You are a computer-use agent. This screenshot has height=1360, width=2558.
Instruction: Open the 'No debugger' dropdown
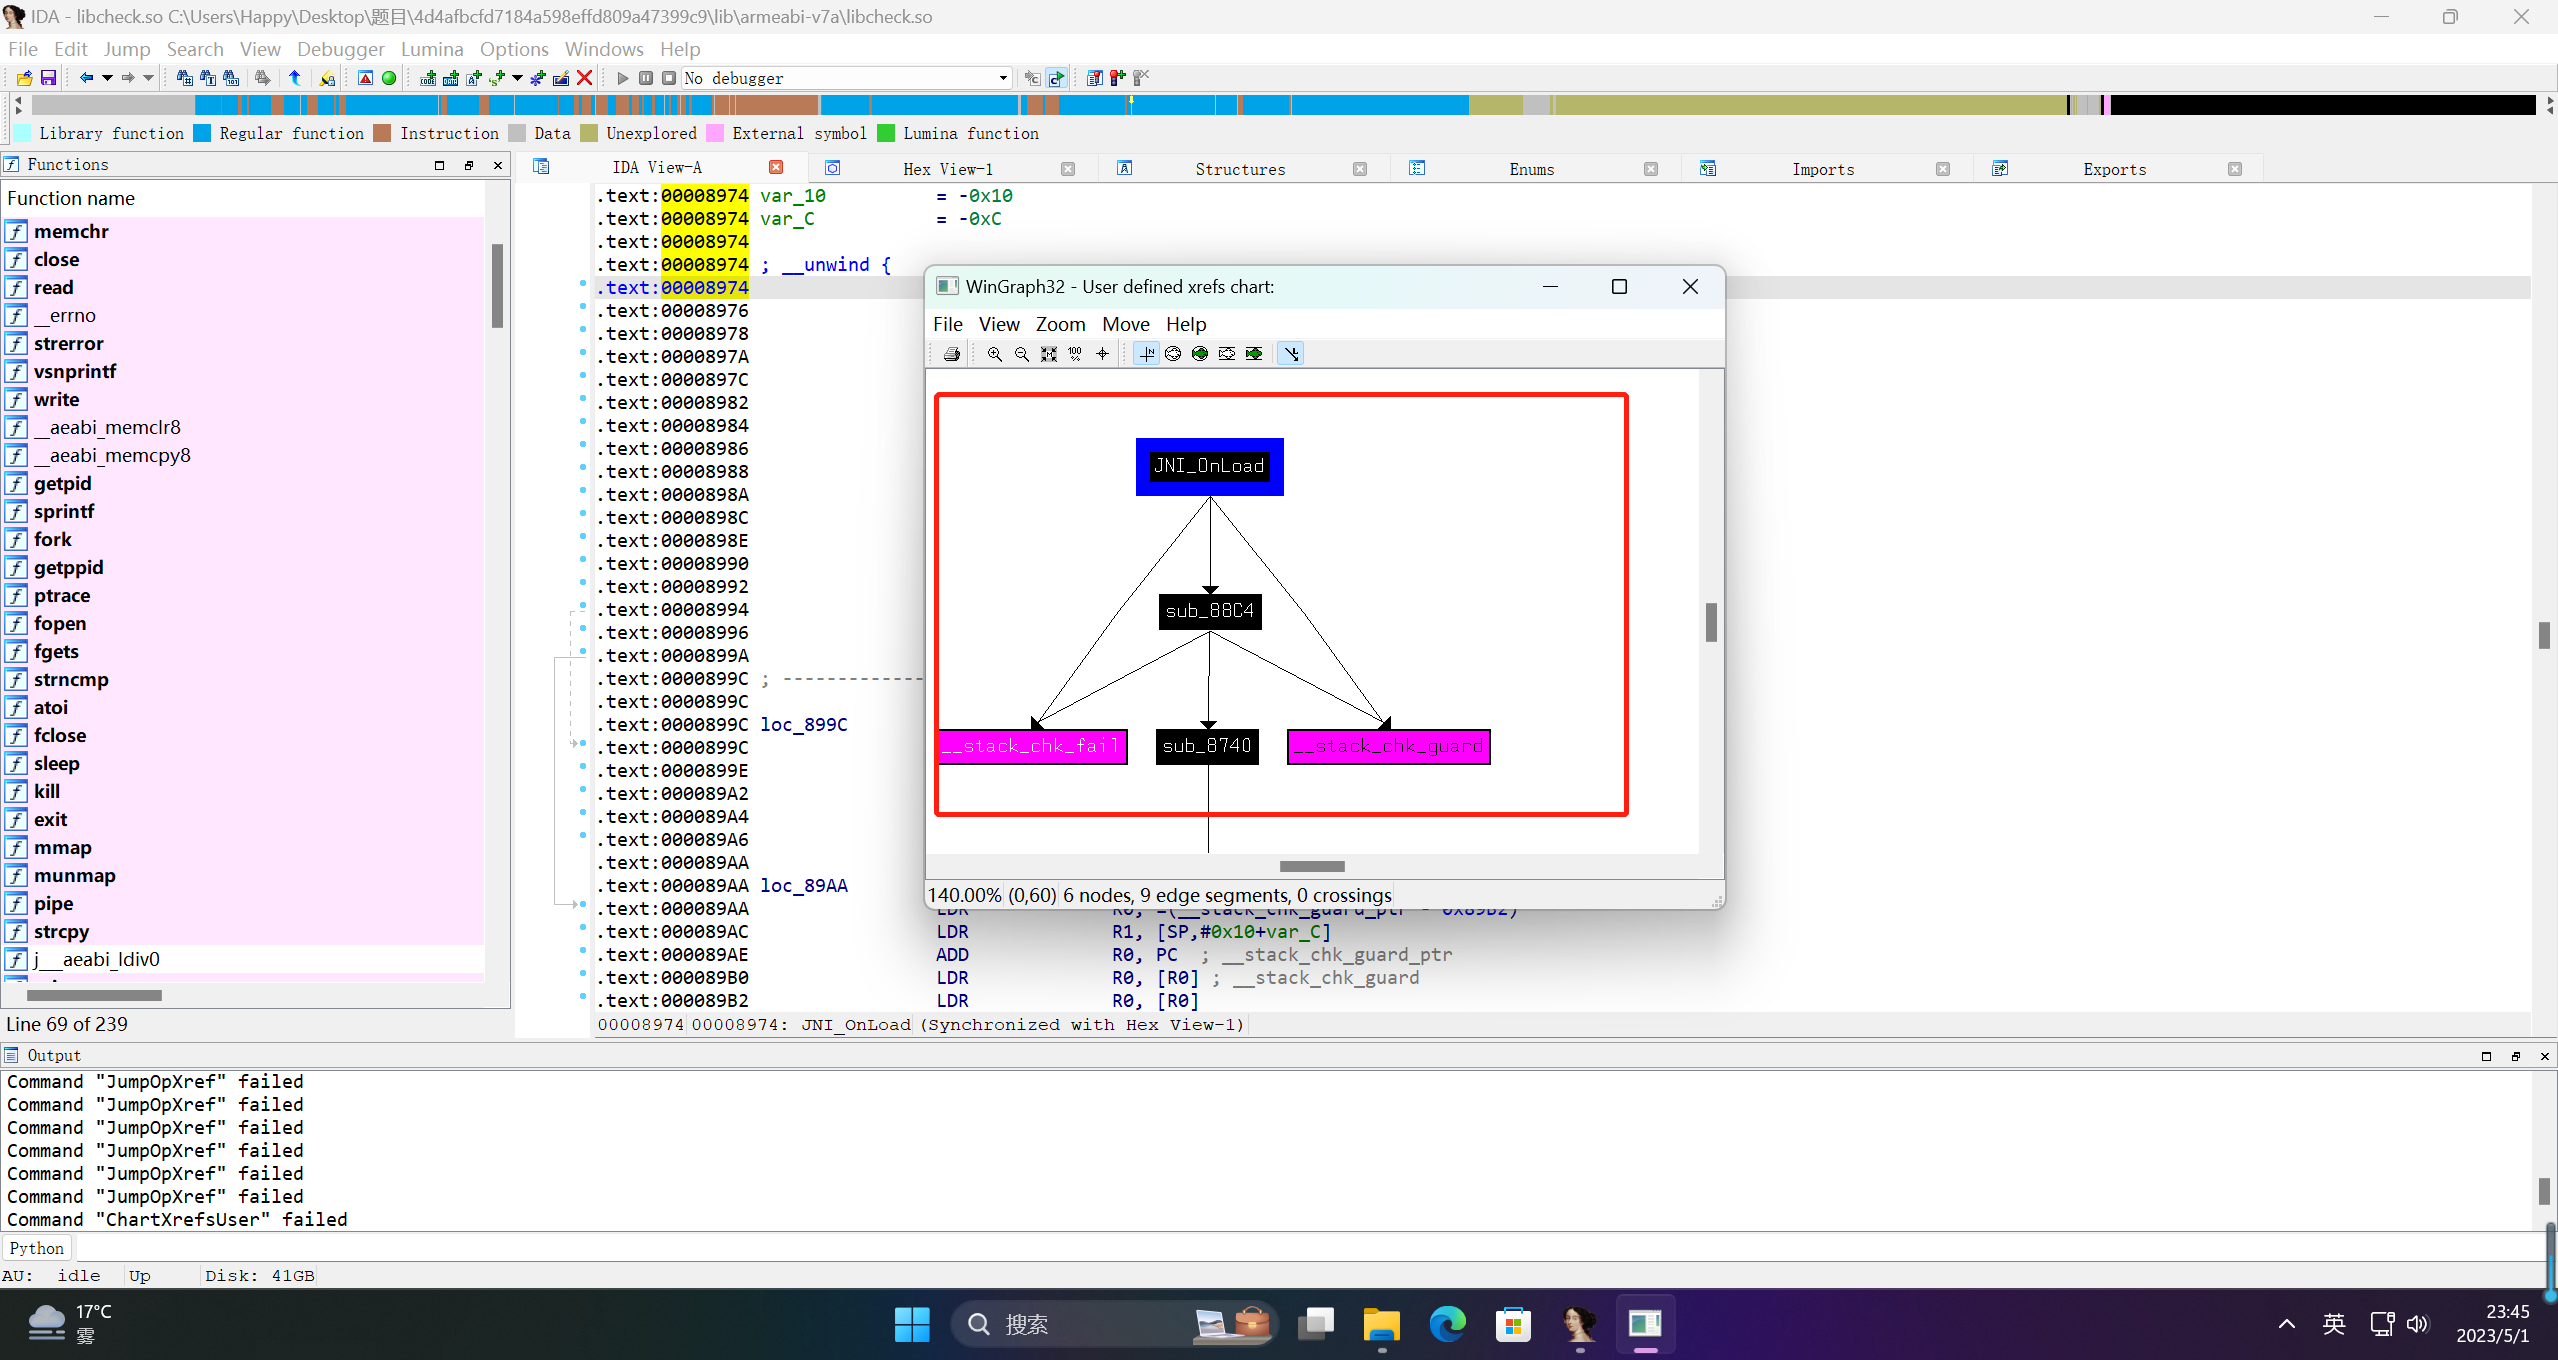(x=1002, y=78)
